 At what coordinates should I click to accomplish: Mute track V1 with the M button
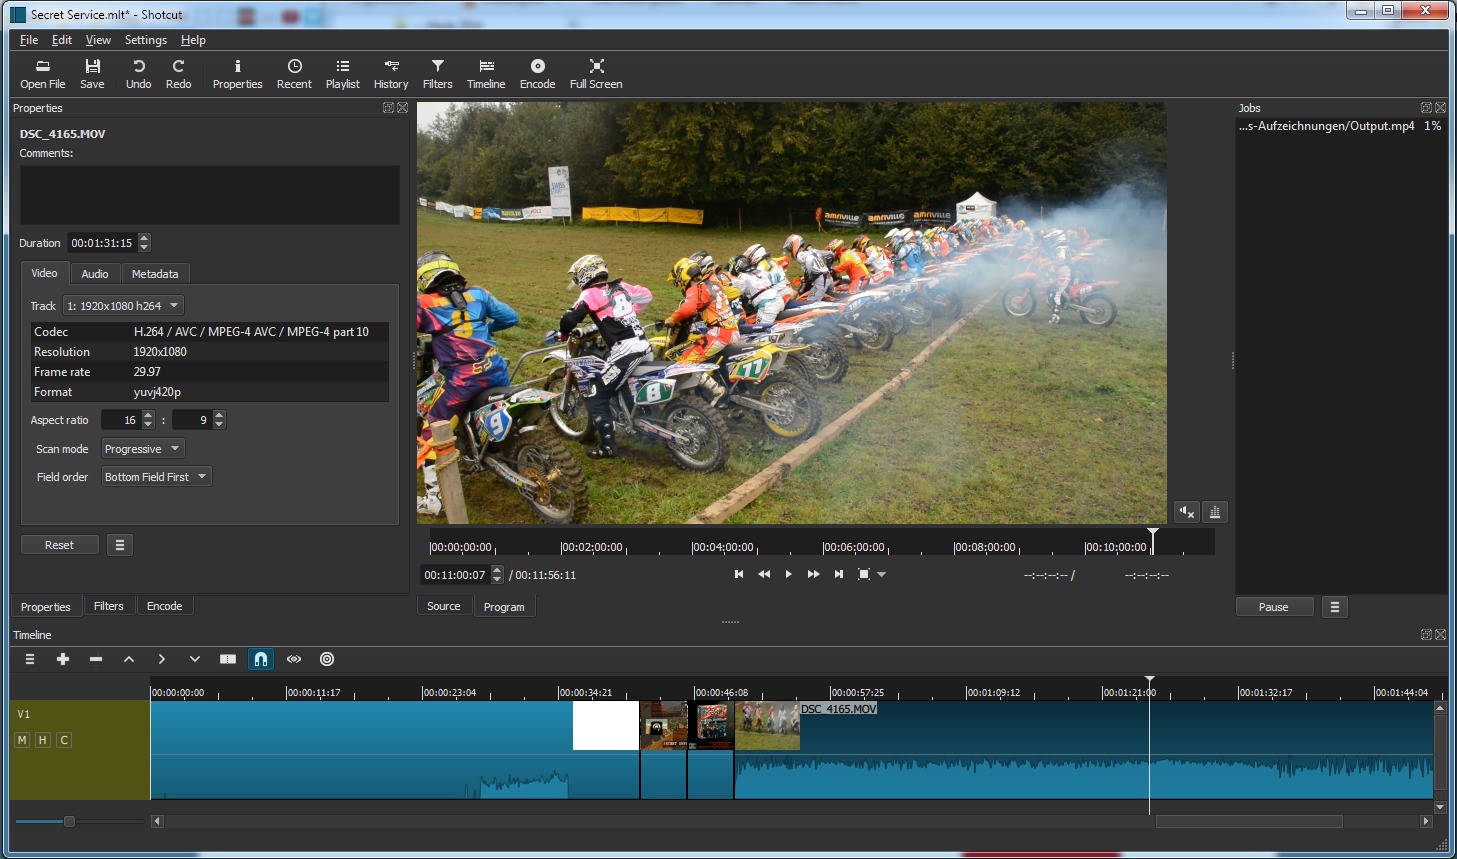[x=20, y=740]
